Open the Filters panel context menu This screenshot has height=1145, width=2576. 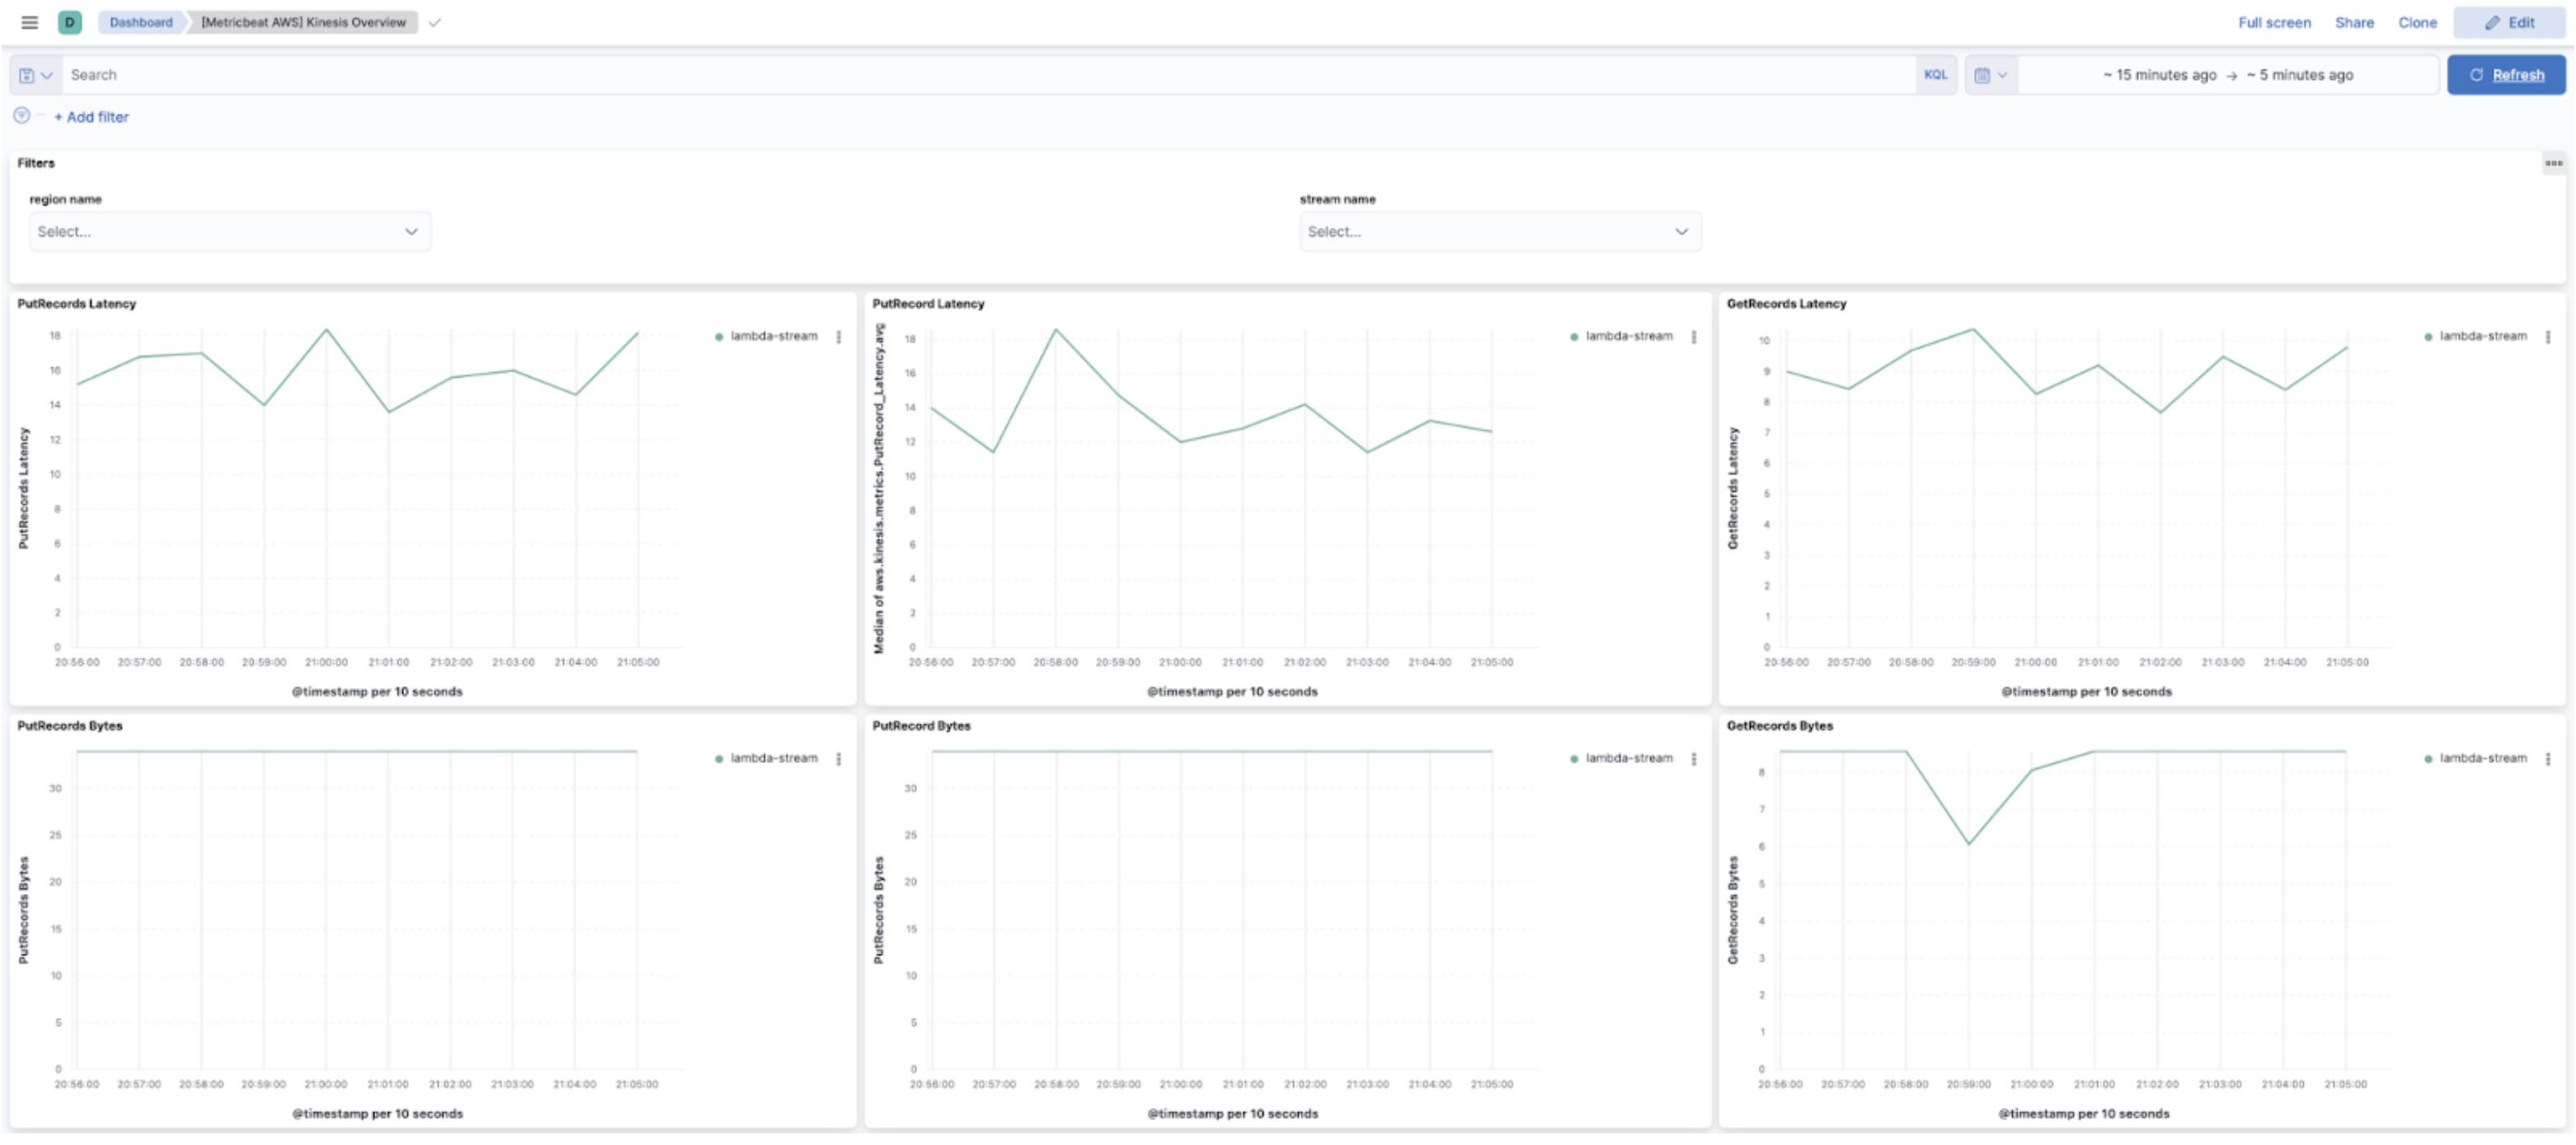tap(2553, 162)
